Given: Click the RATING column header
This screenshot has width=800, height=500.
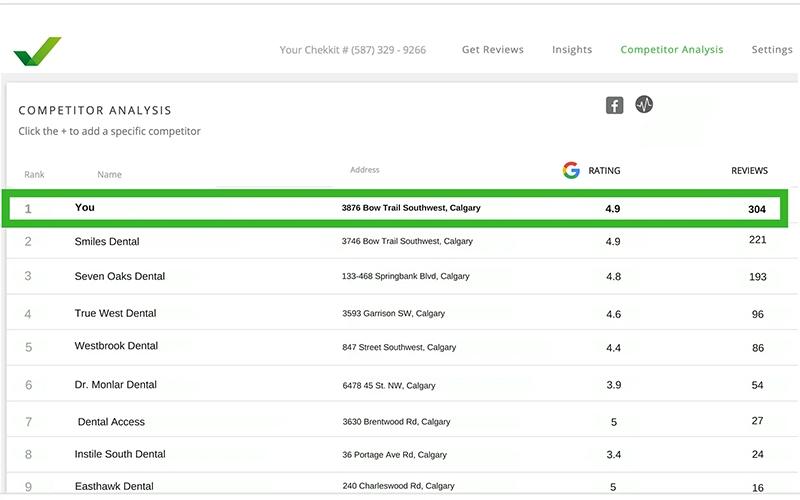Looking at the screenshot, I should [604, 170].
